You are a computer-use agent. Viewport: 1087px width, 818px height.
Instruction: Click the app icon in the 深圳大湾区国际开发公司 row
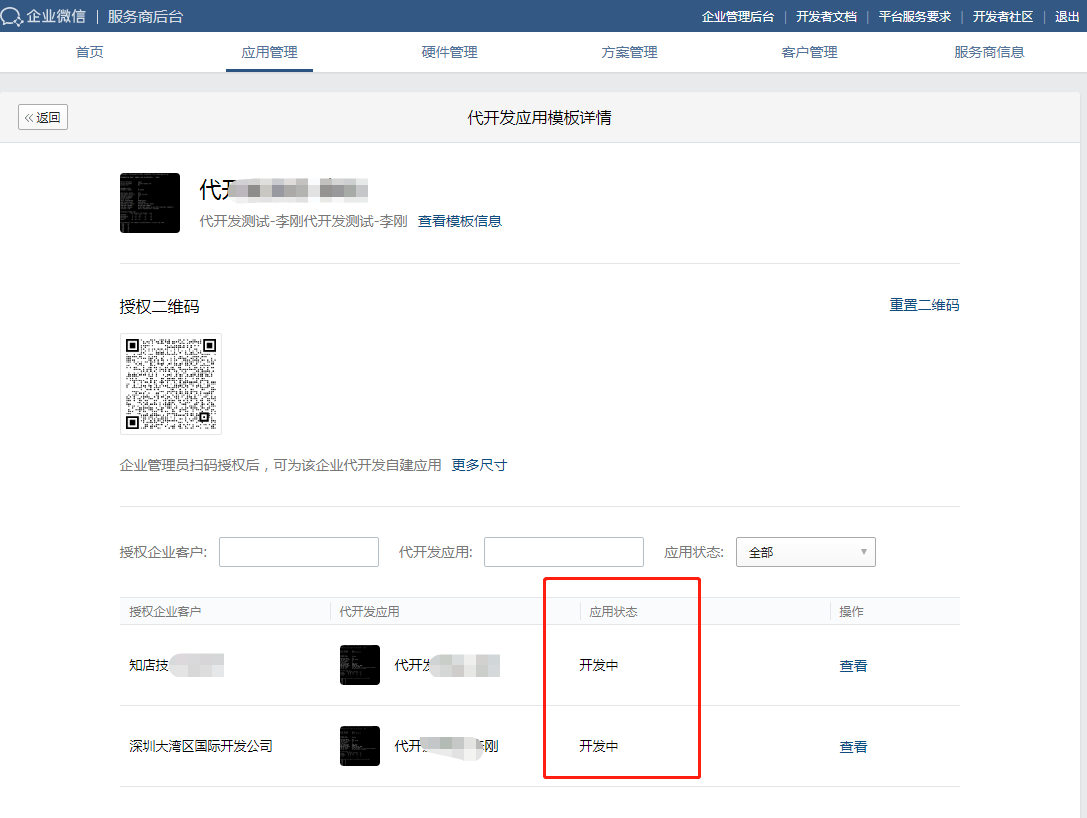click(x=359, y=746)
